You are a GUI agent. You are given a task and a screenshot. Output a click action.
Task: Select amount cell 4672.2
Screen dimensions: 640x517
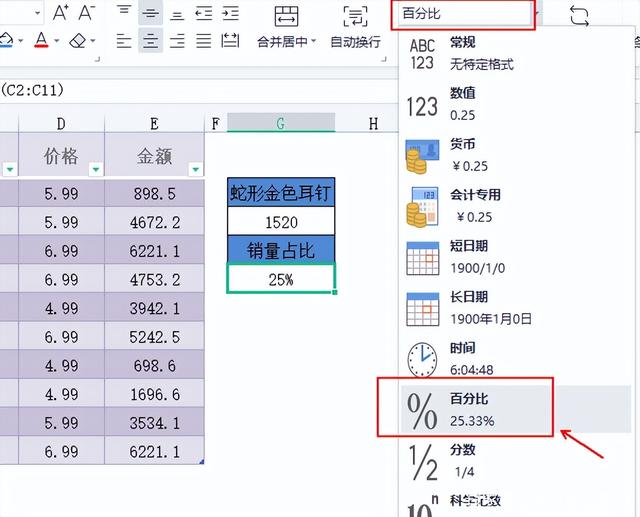[x=154, y=222]
